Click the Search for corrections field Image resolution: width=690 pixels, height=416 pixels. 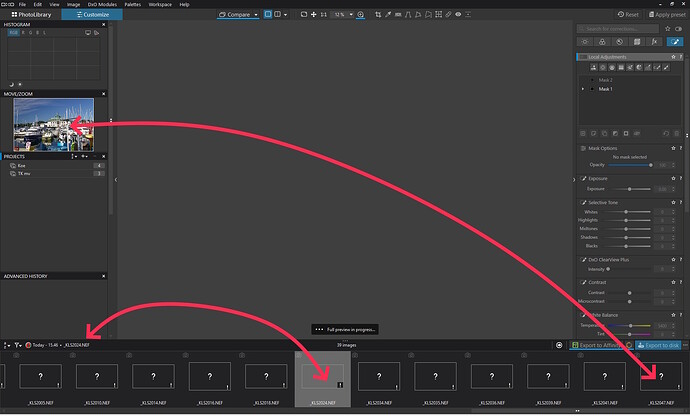617,29
